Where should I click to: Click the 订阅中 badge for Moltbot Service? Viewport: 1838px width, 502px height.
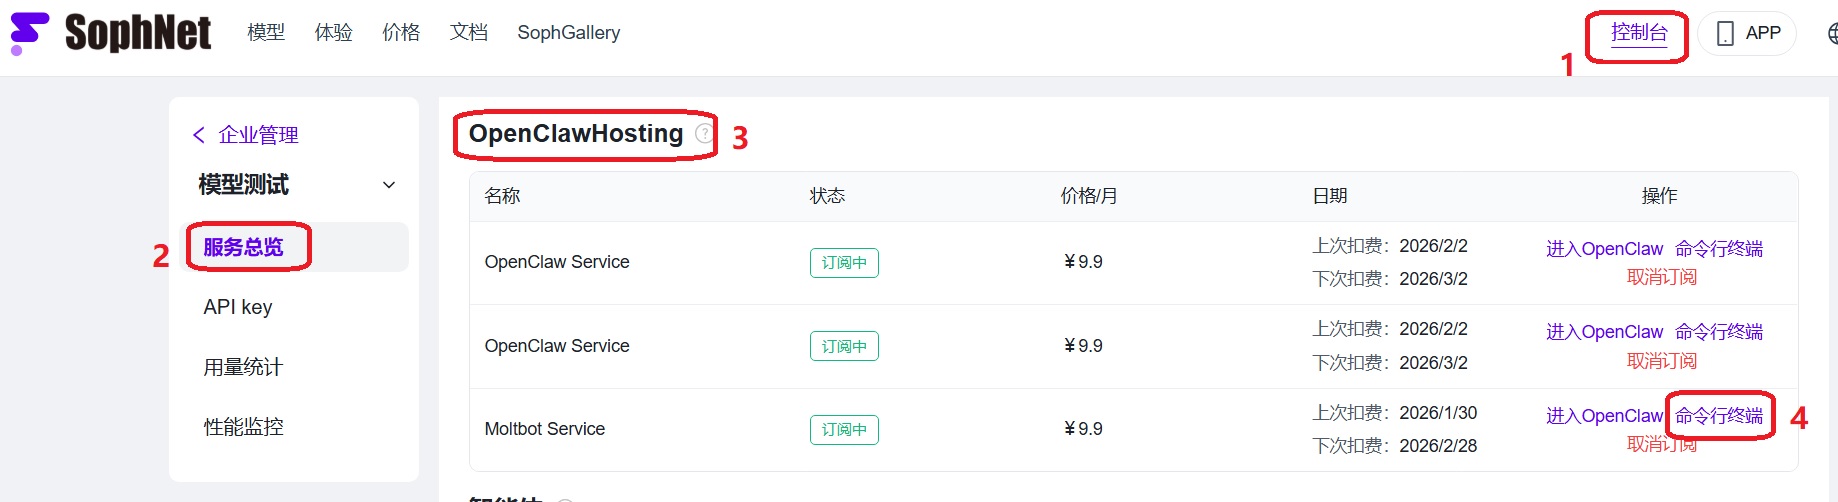tap(844, 429)
